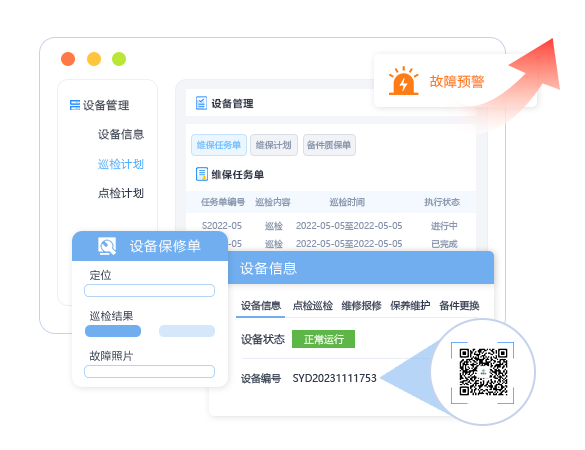Click the document icon beside 维保任务单 heading
585x450 pixels.
coord(201,174)
